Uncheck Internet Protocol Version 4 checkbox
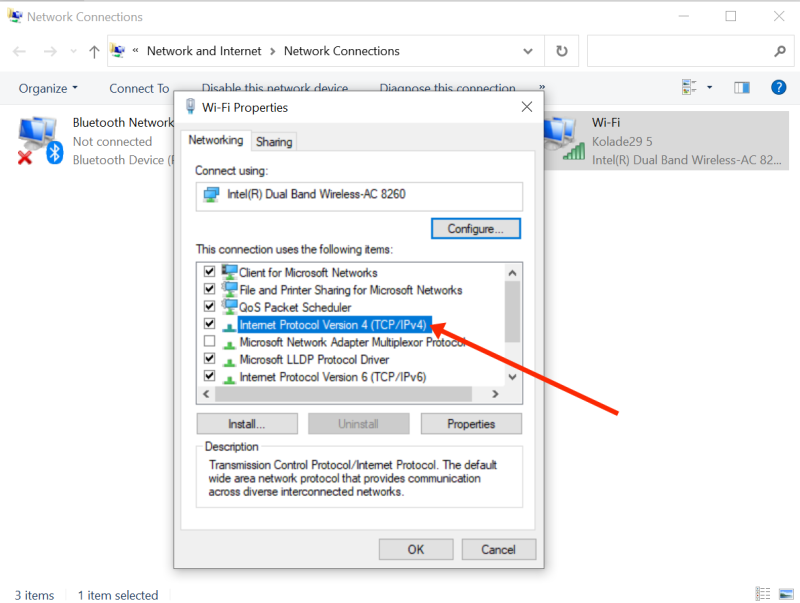The height and width of the screenshot is (603, 800). [x=209, y=323]
